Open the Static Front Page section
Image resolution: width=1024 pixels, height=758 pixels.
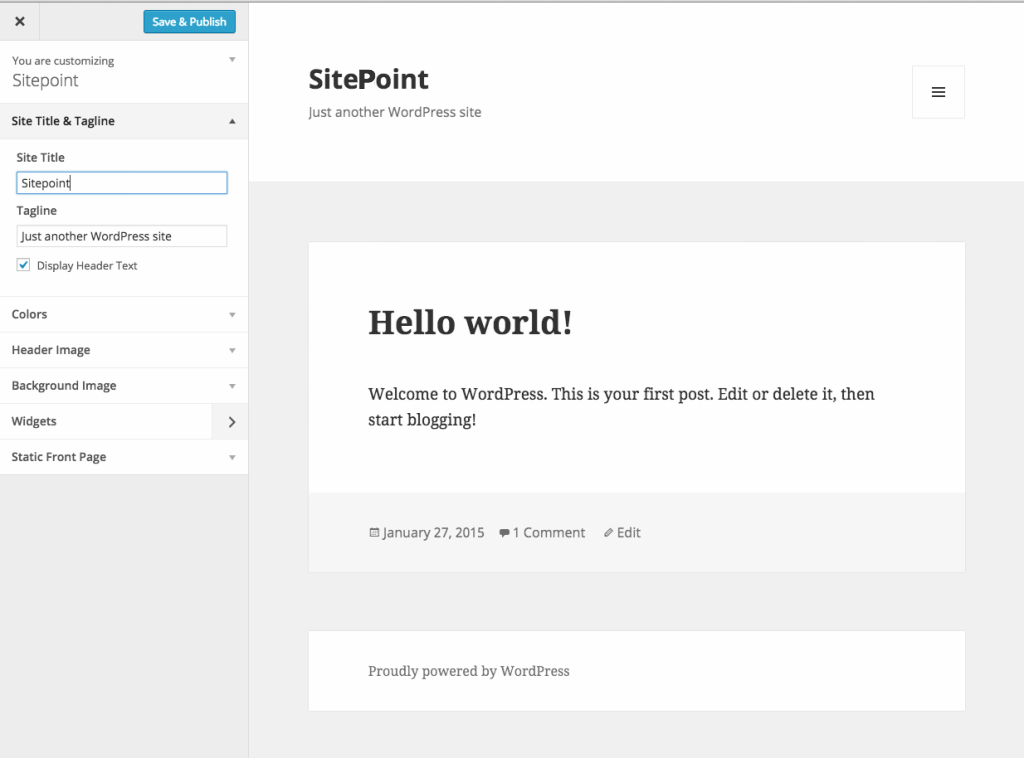pos(124,457)
